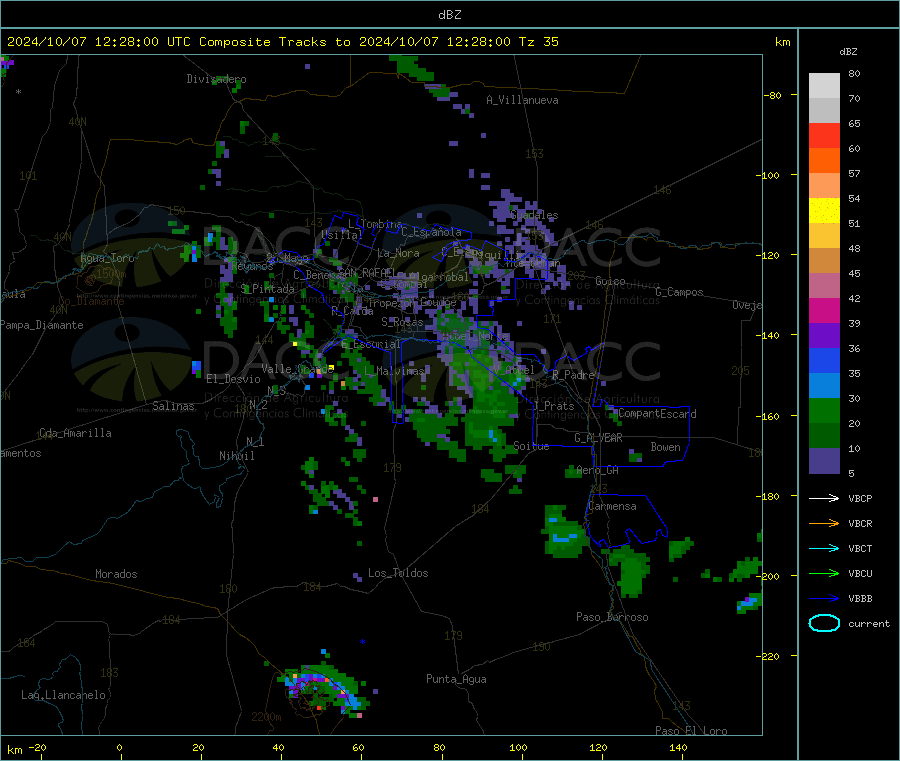Click the 'Punta_Agua' map label
Image resolution: width=900 pixels, height=761 pixels.
(x=456, y=679)
